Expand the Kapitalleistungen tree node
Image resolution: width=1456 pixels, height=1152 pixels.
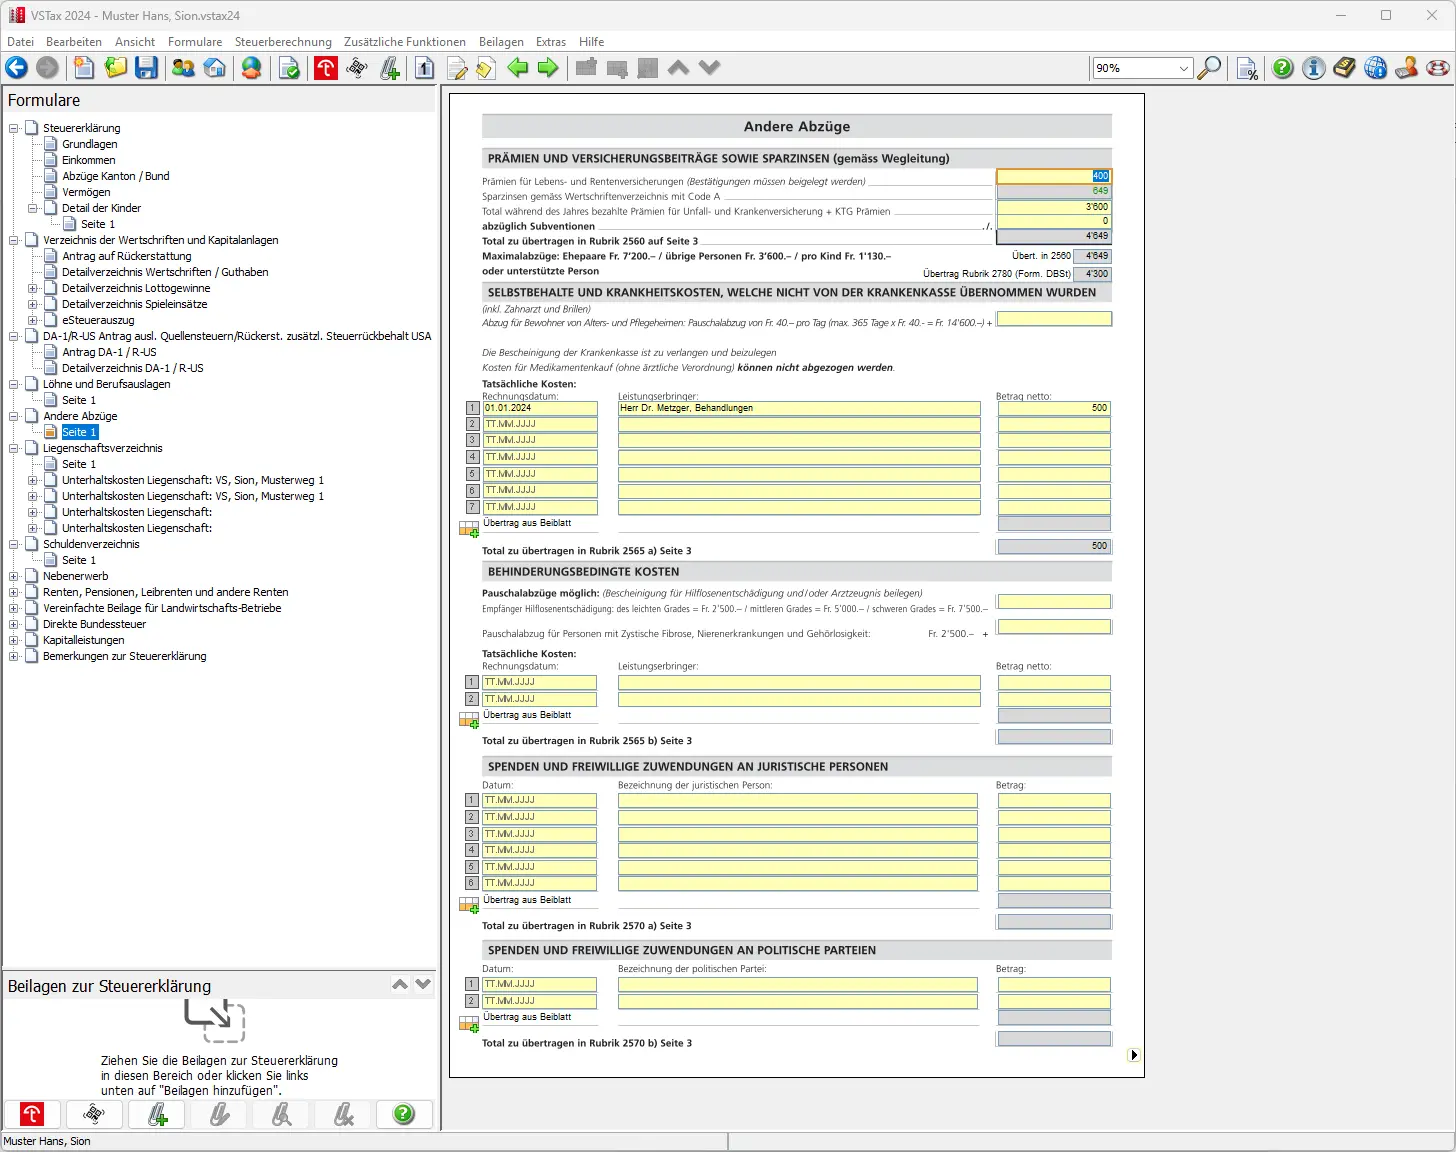[14, 640]
